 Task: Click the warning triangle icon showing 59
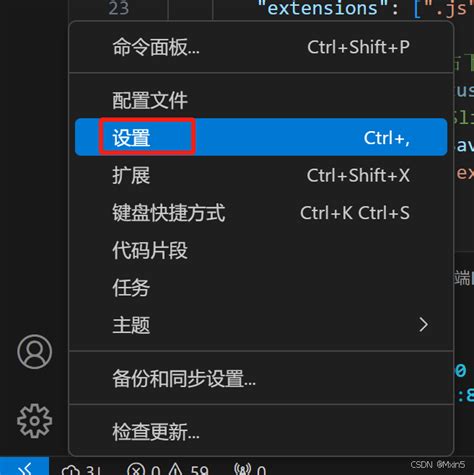(x=175, y=470)
